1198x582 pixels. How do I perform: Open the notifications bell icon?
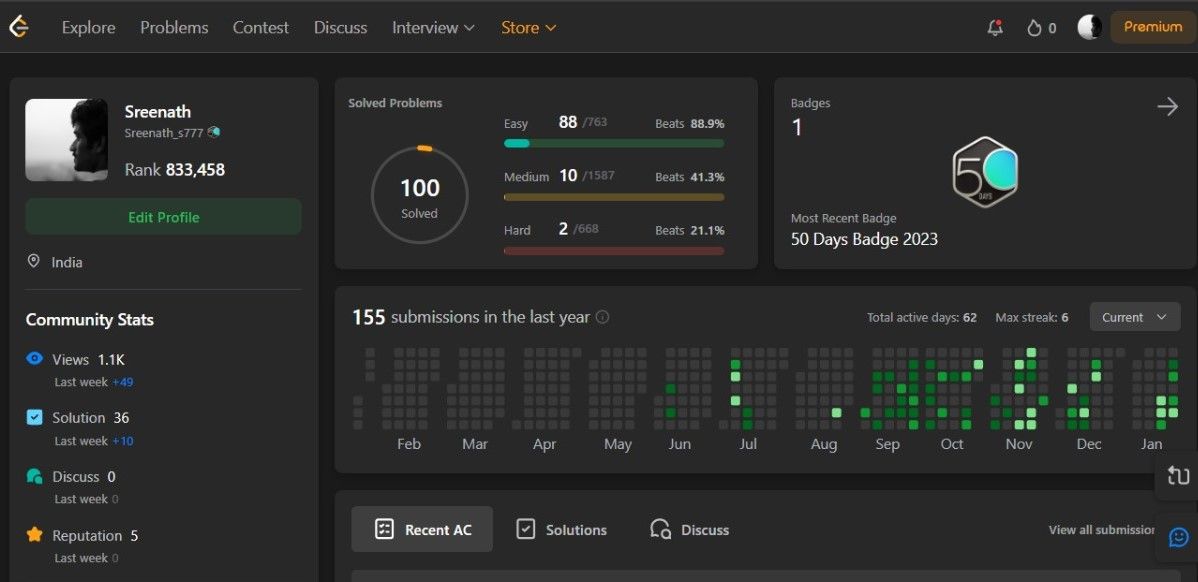(x=994, y=28)
